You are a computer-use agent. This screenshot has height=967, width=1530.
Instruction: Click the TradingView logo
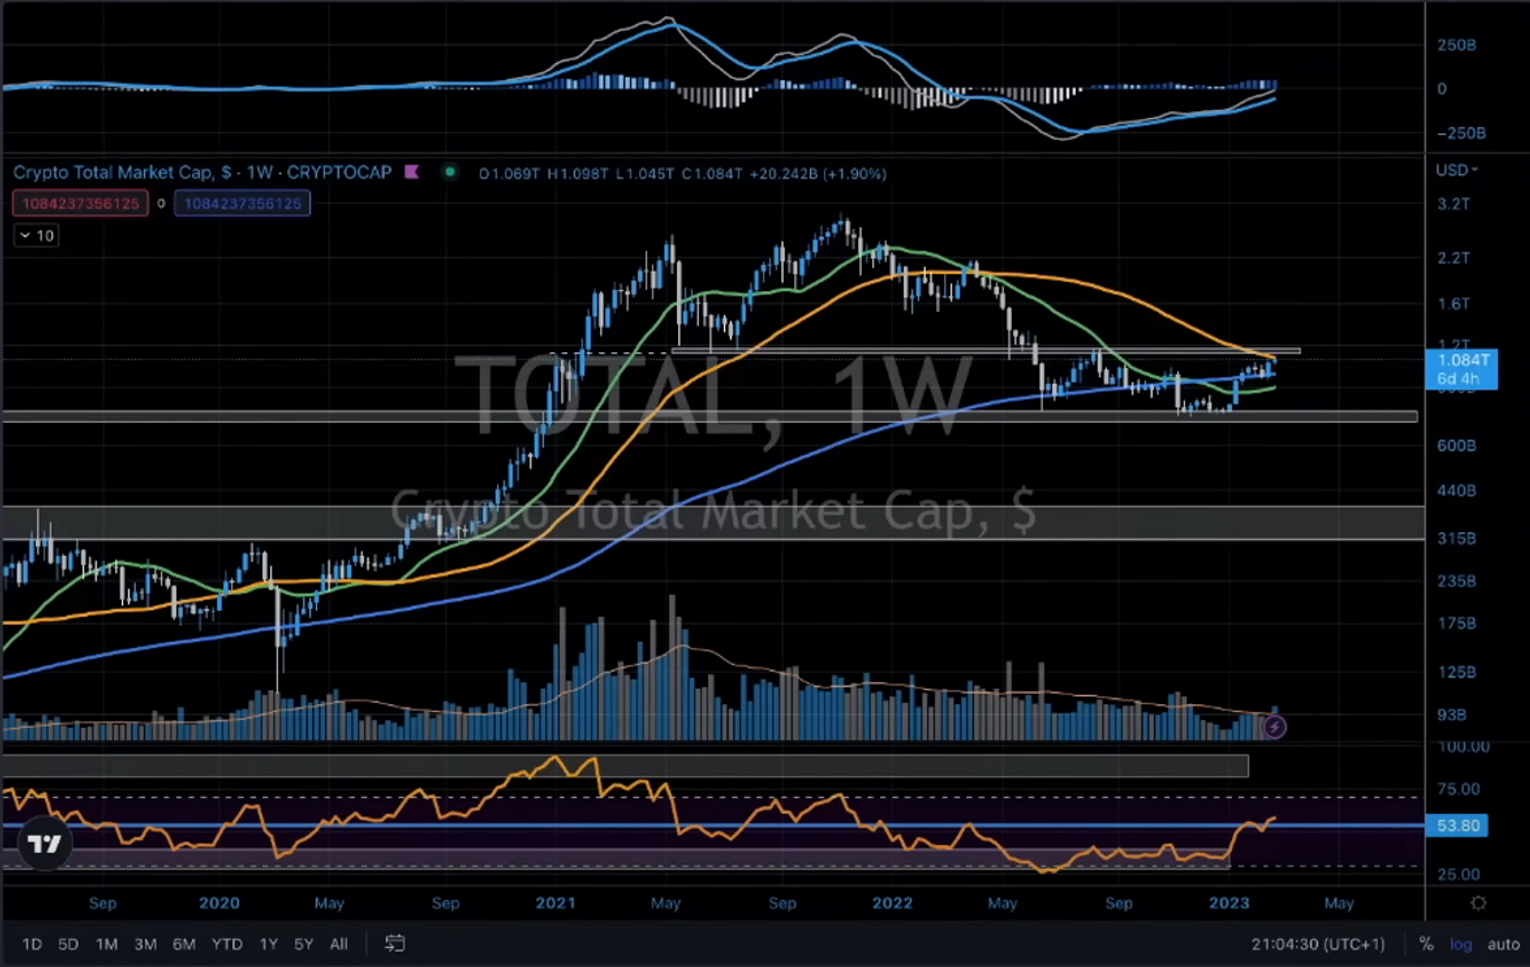pos(44,844)
